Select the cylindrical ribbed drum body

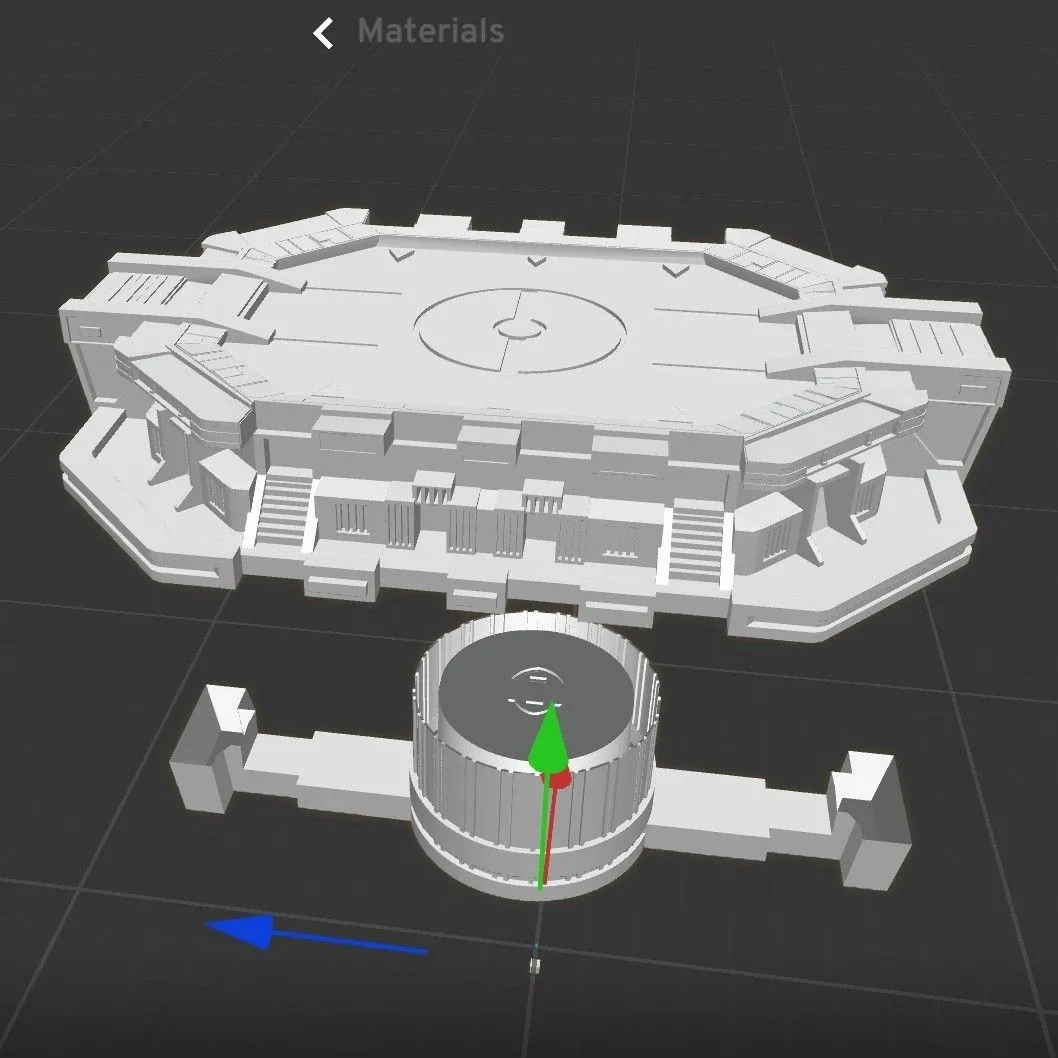pos(533,756)
